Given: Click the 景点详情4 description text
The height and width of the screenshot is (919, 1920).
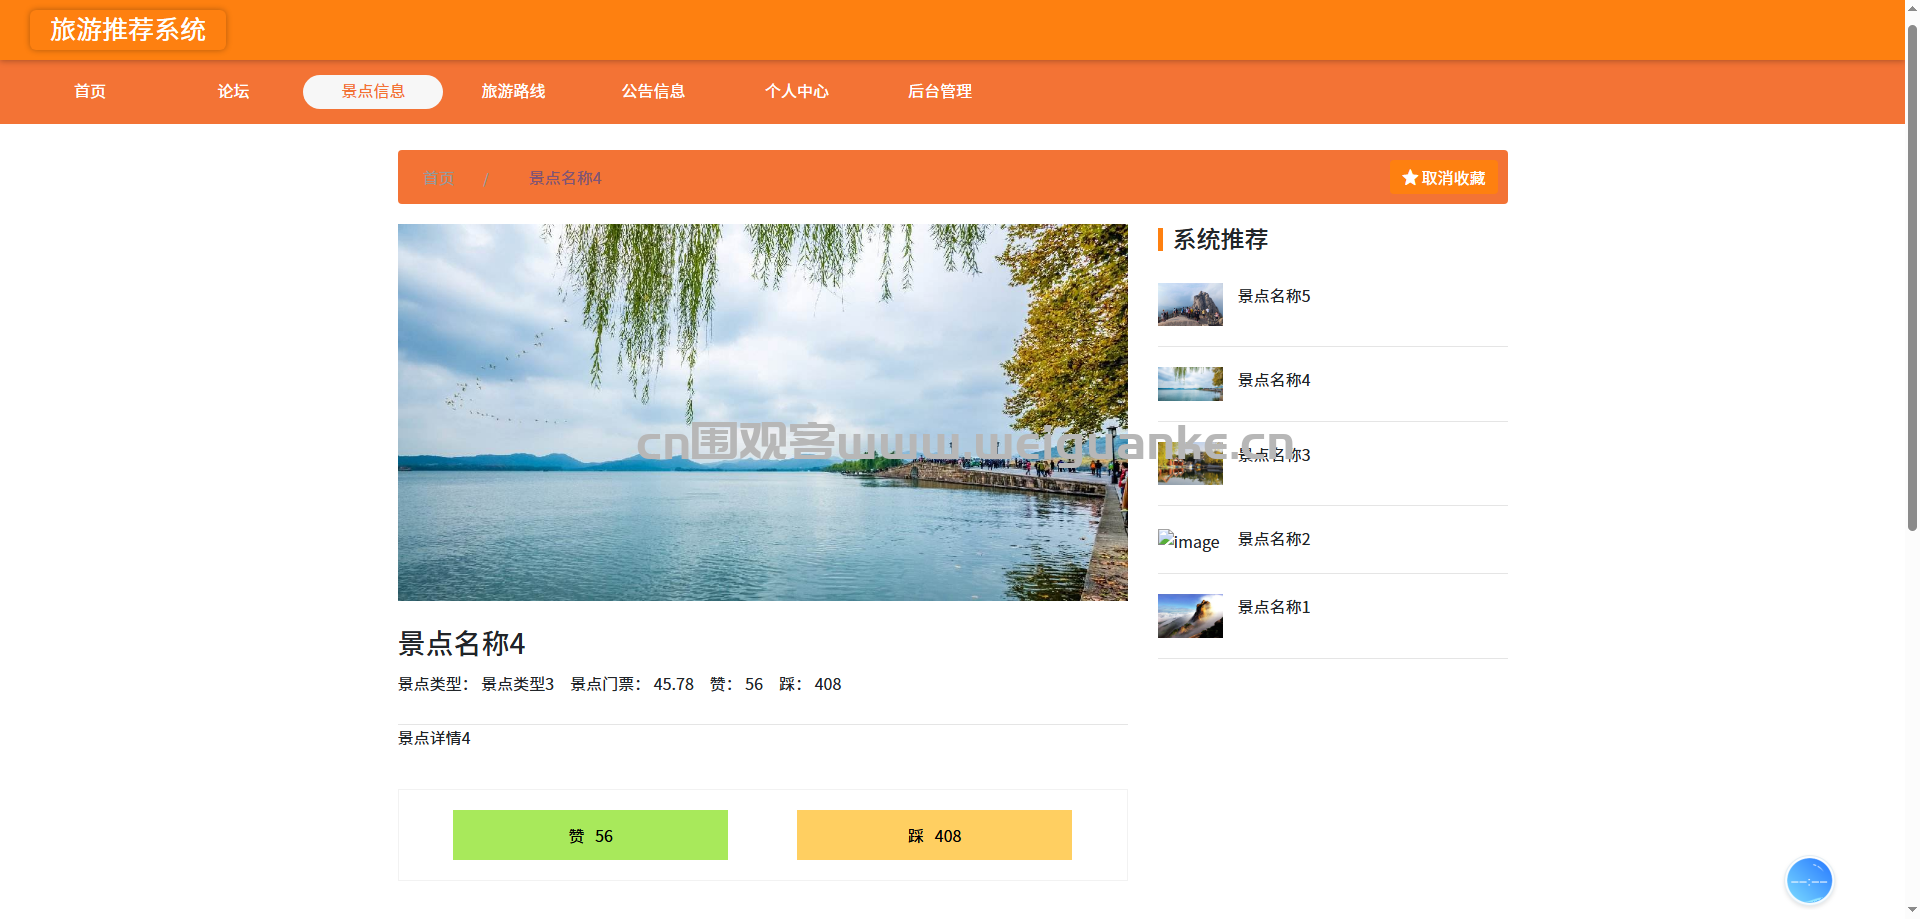Looking at the screenshot, I should (434, 738).
